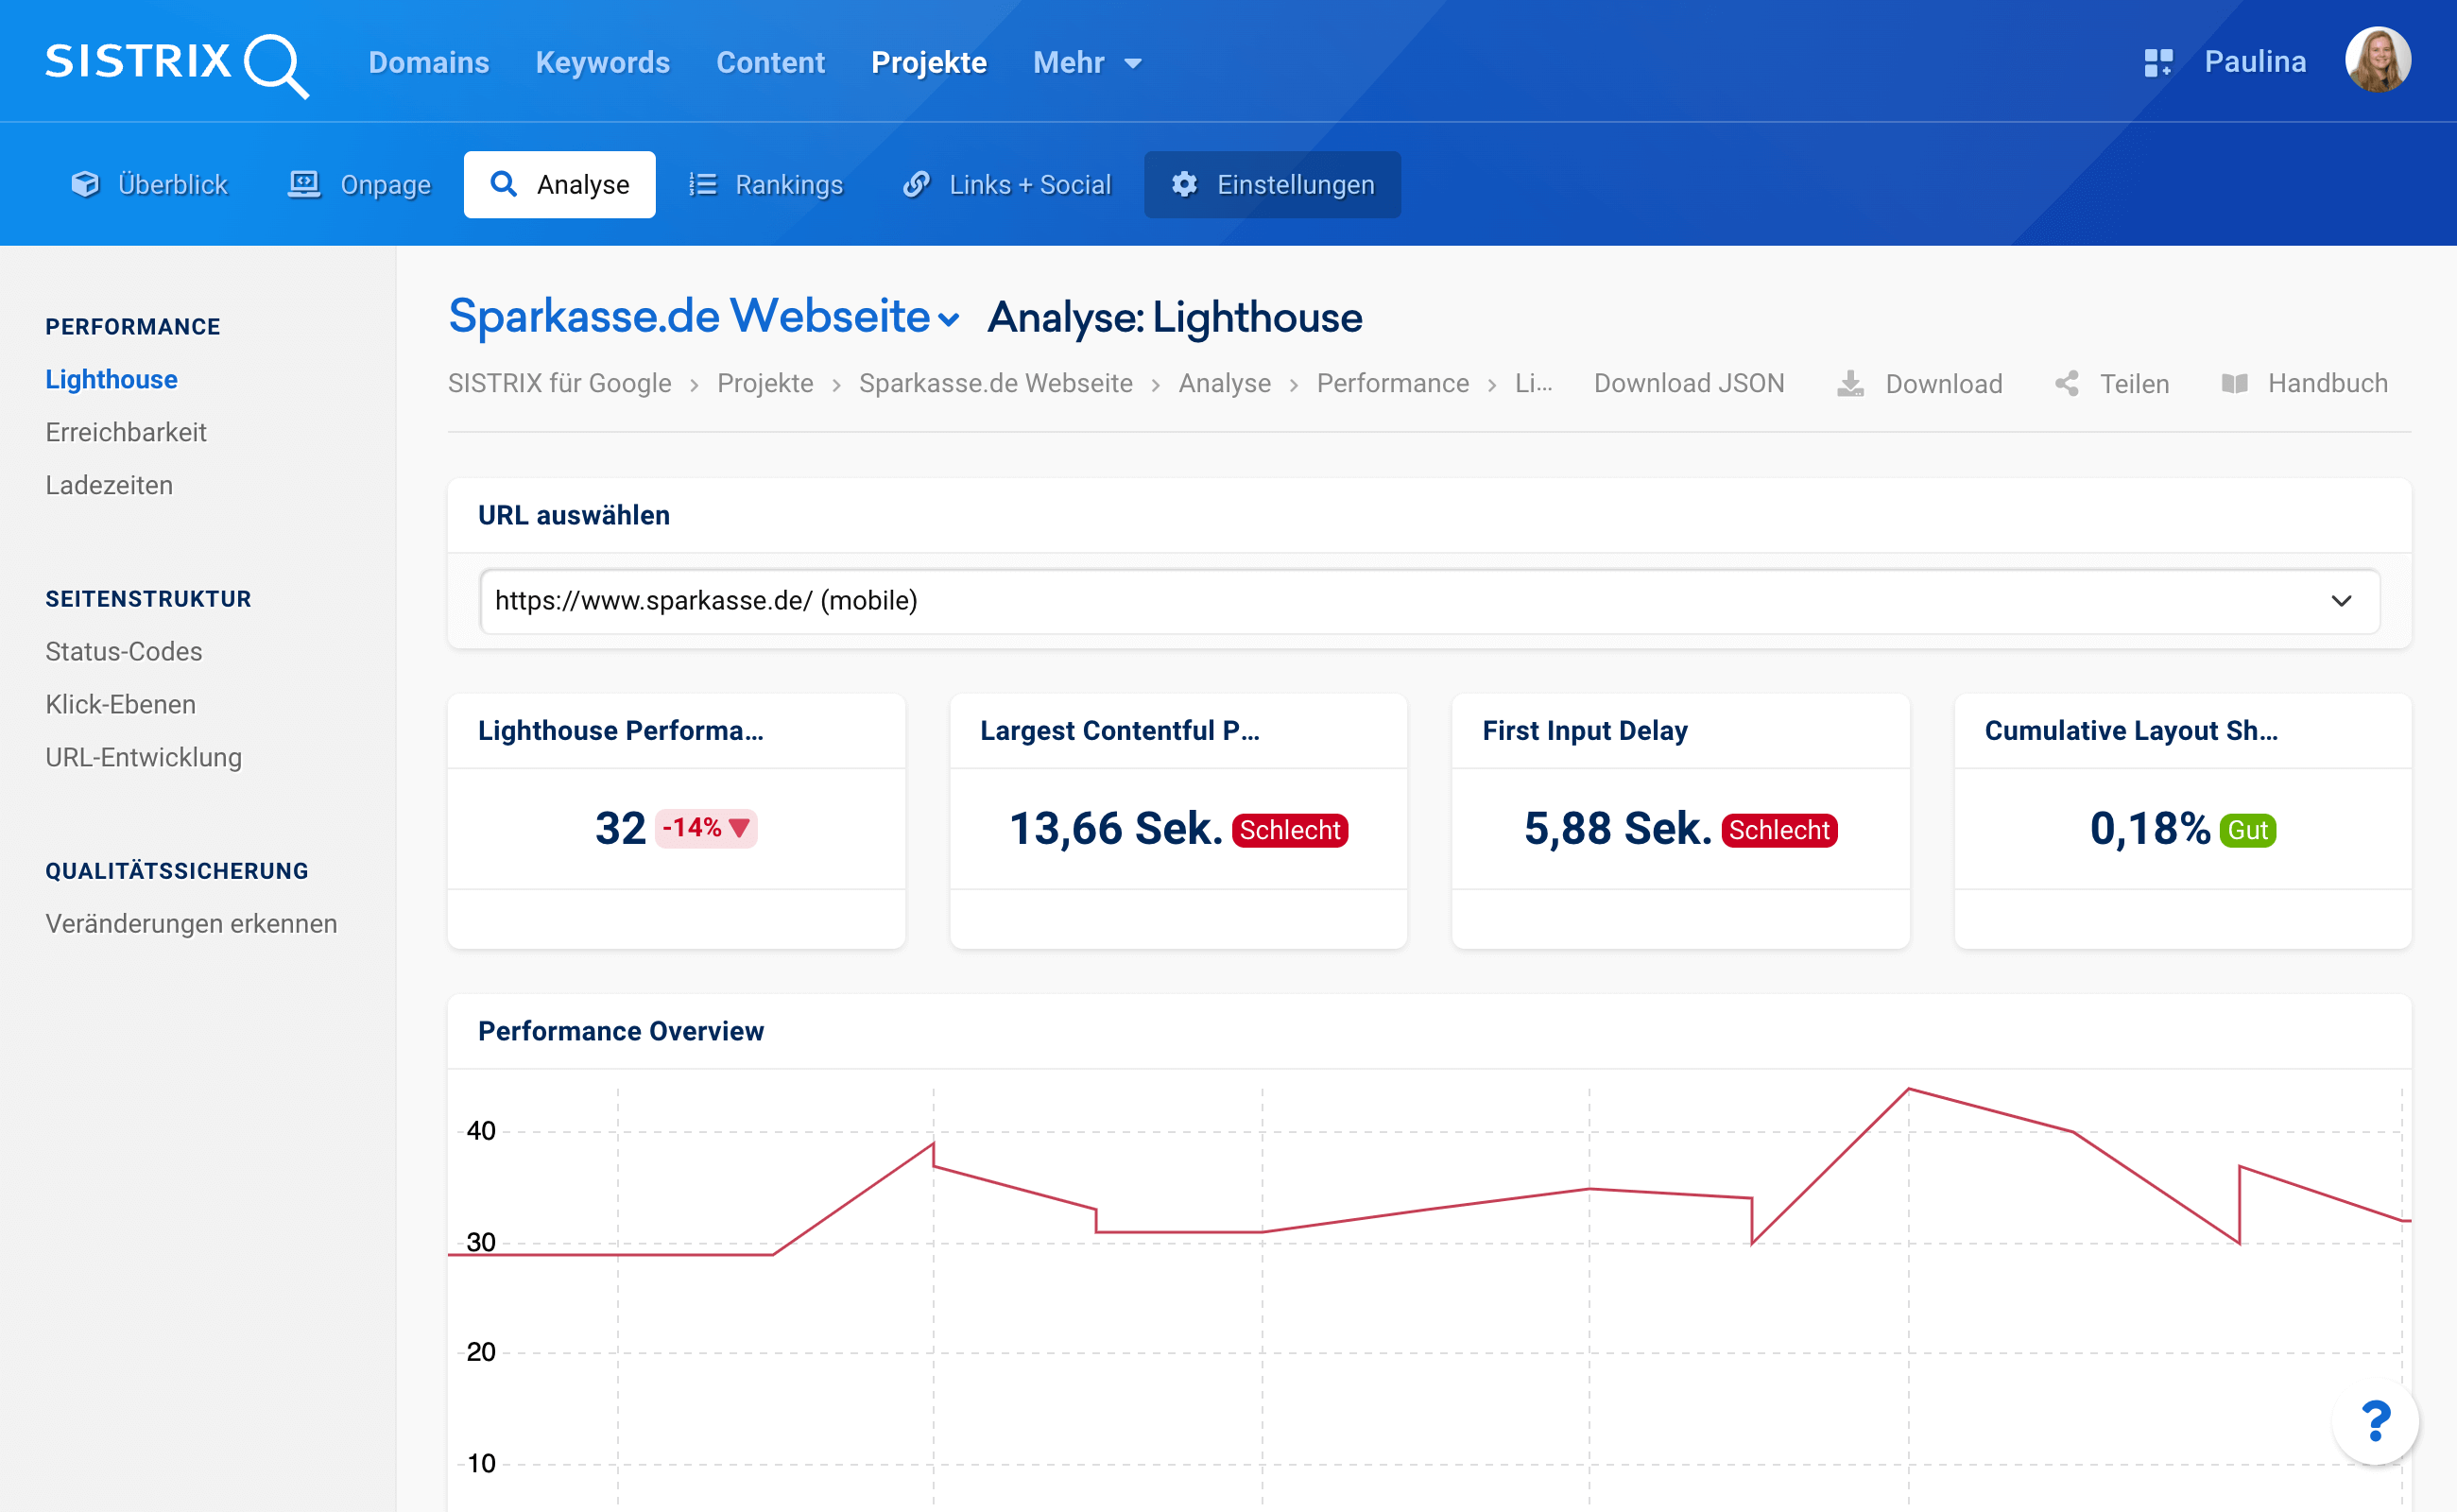Click the Analyse tab icon in navigation
The image size is (2457, 1512).
[x=506, y=184]
